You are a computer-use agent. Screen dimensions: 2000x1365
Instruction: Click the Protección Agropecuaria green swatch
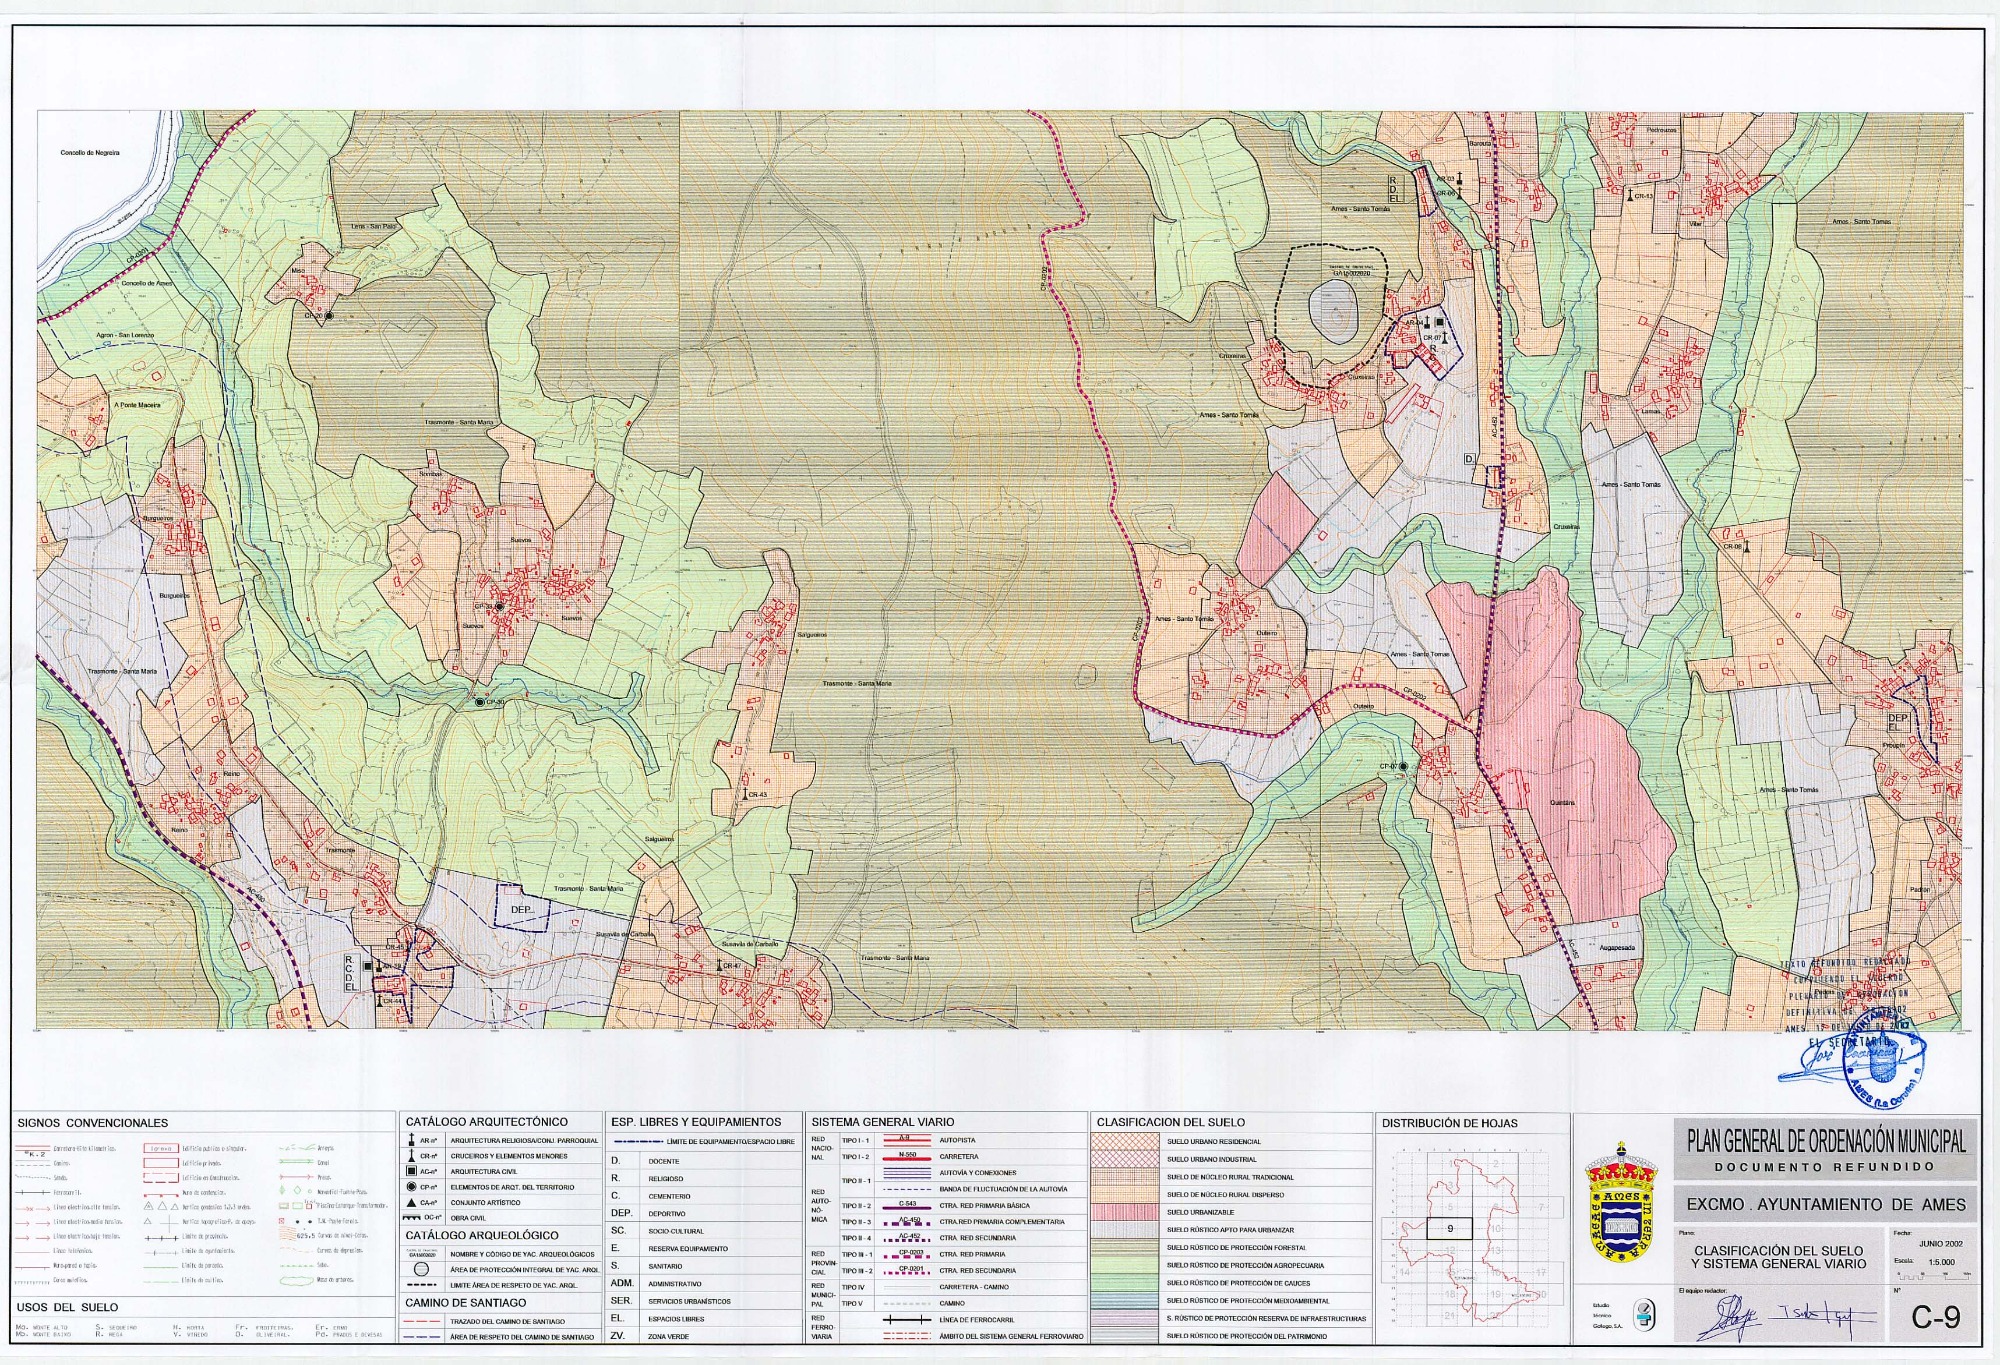(x=1125, y=1265)
